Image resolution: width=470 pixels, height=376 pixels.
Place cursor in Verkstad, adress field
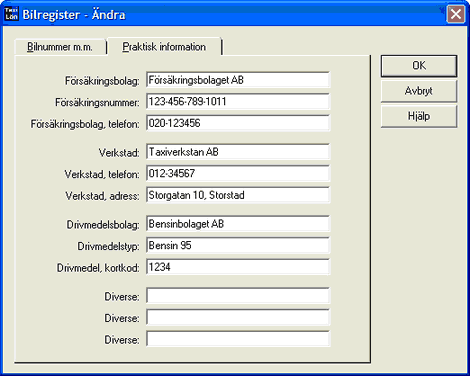(238, 195)
